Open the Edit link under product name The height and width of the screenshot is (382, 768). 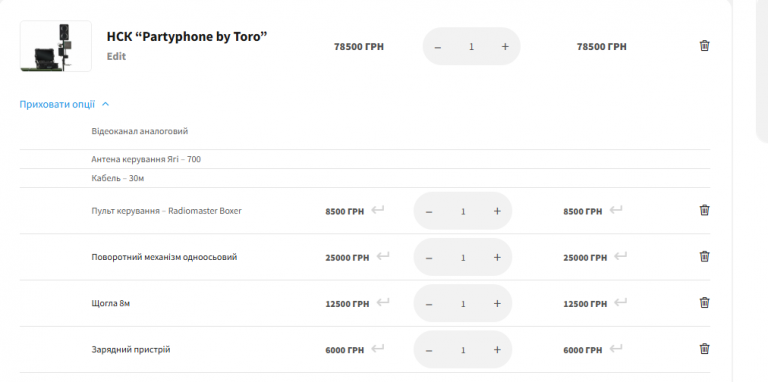pyautogui.click(x=117, y=56)
